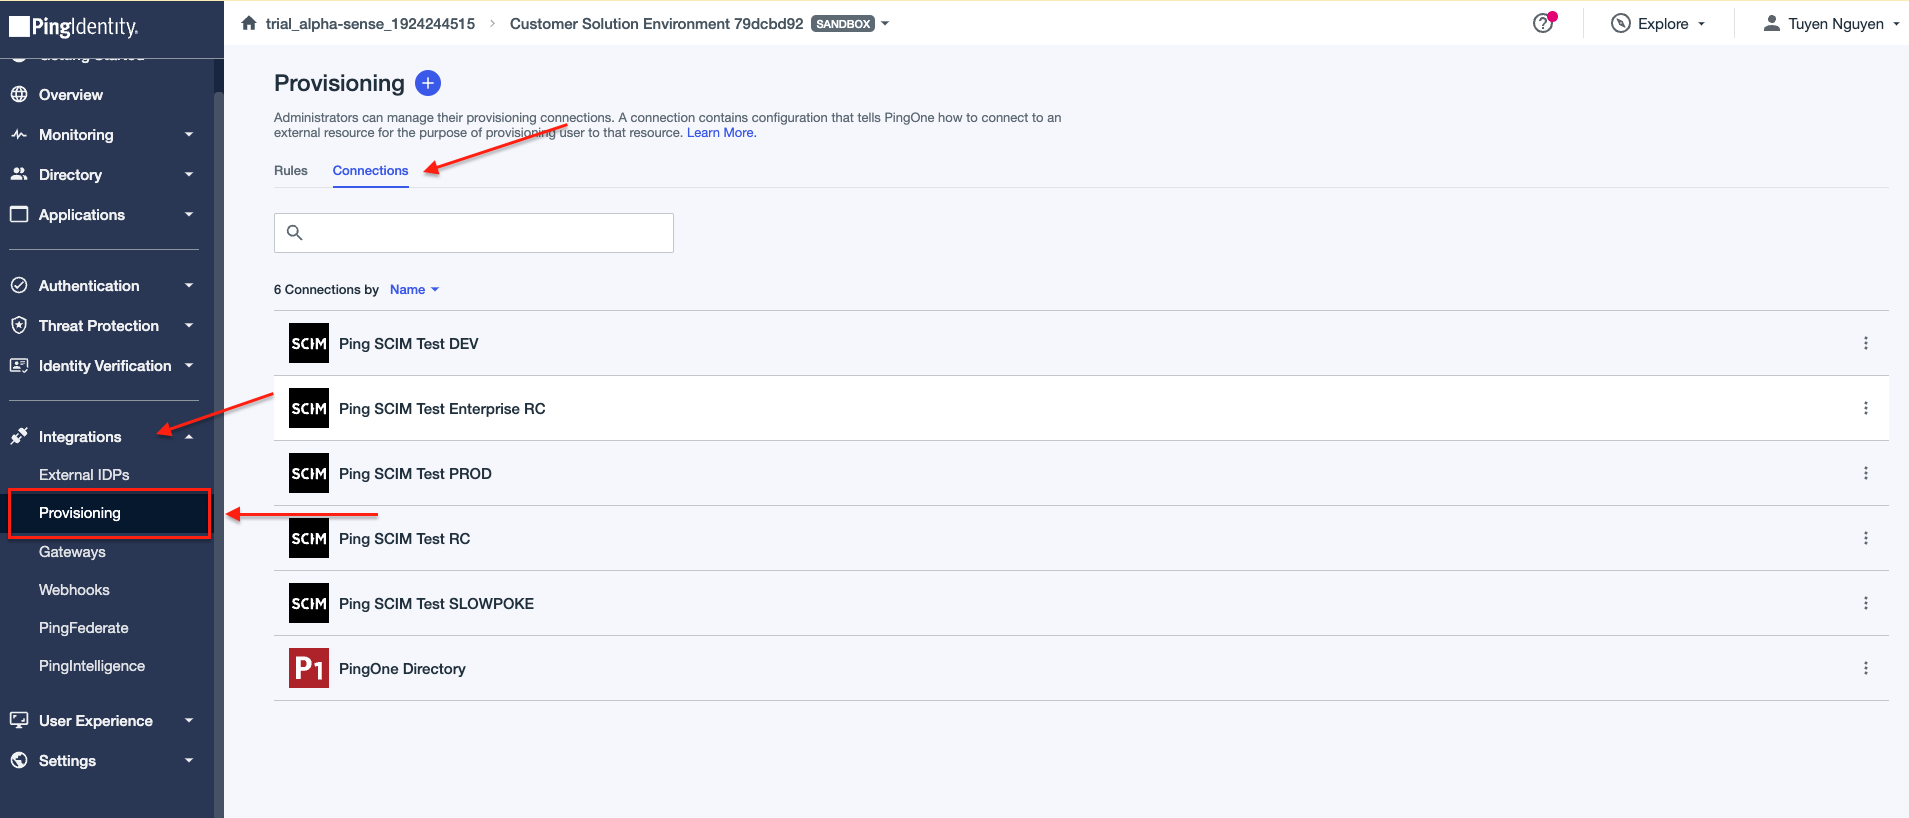Click the Overview globe icon
The image size is (1909, 818).
click(x=19, y=94)
